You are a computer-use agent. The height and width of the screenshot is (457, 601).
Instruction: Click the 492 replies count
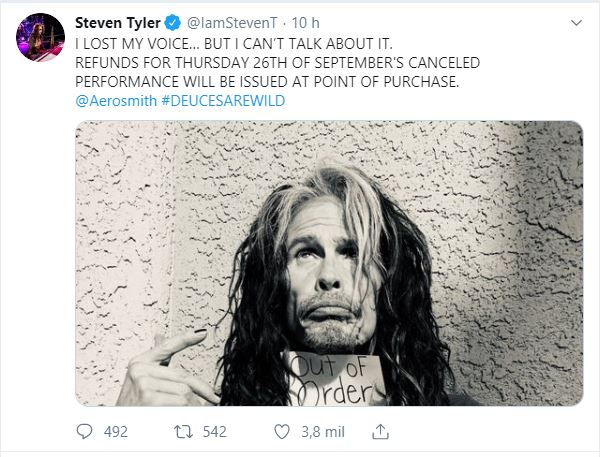tap(116, 432)
